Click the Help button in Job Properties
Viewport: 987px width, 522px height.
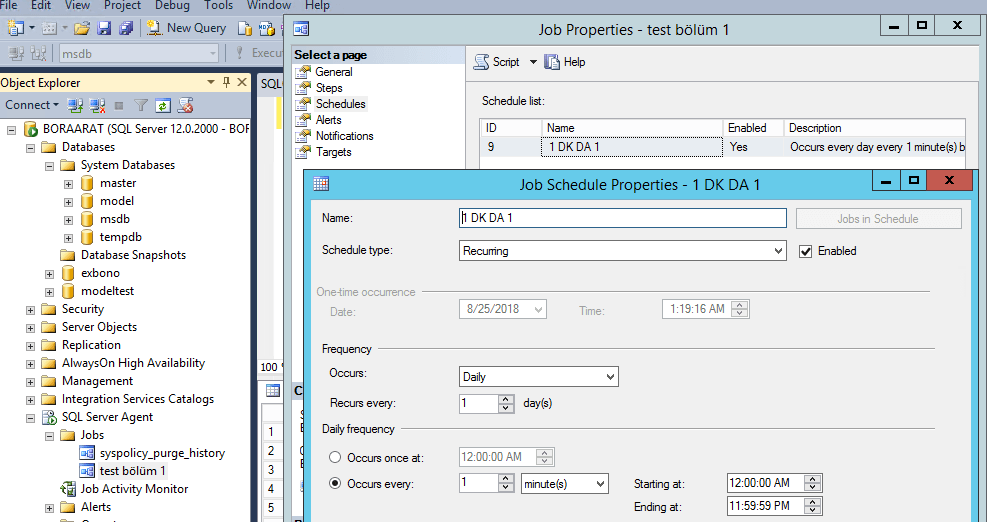coord(565,62)
